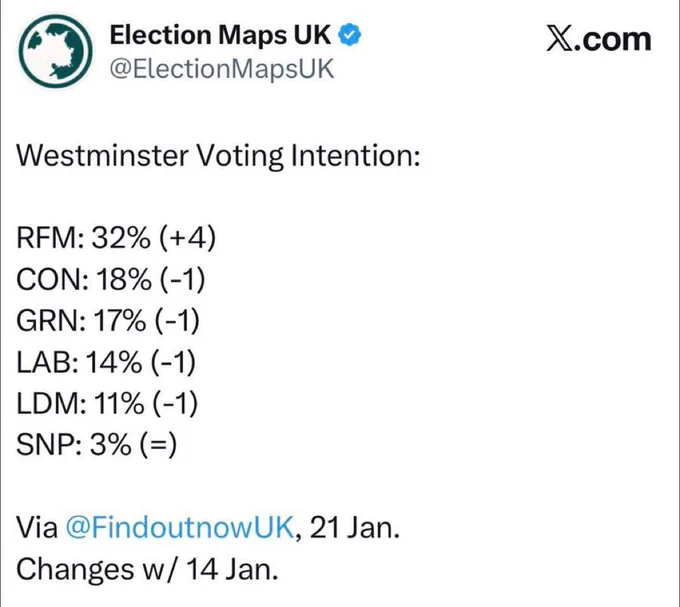The height and width of the screenshot is (607, 680).
Task: Select the (-1) change beside CON
Action: coord(182,279)
